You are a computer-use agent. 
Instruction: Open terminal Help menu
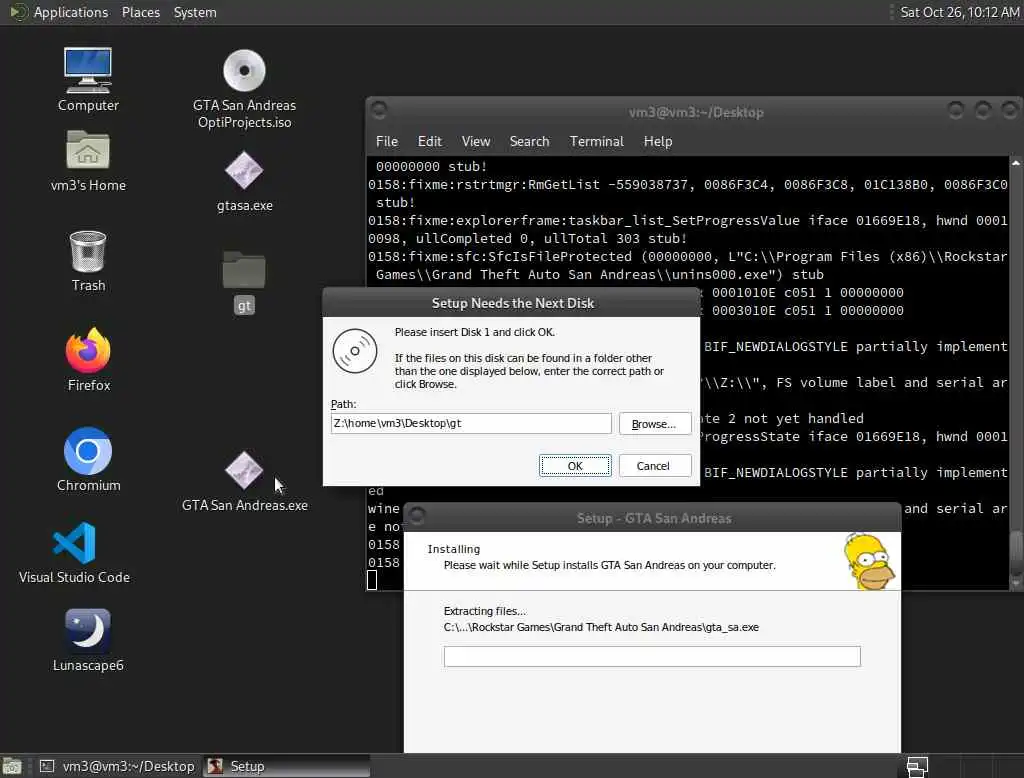point(658,141)
